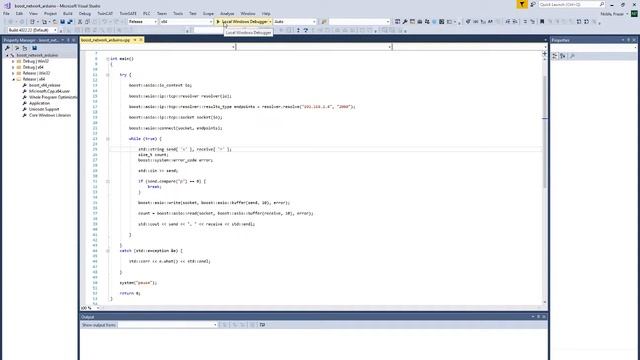Click the user account avatar icon
The width and height of the screenshot is (640, 360).
pyautogui.click(x=634, y=13)
